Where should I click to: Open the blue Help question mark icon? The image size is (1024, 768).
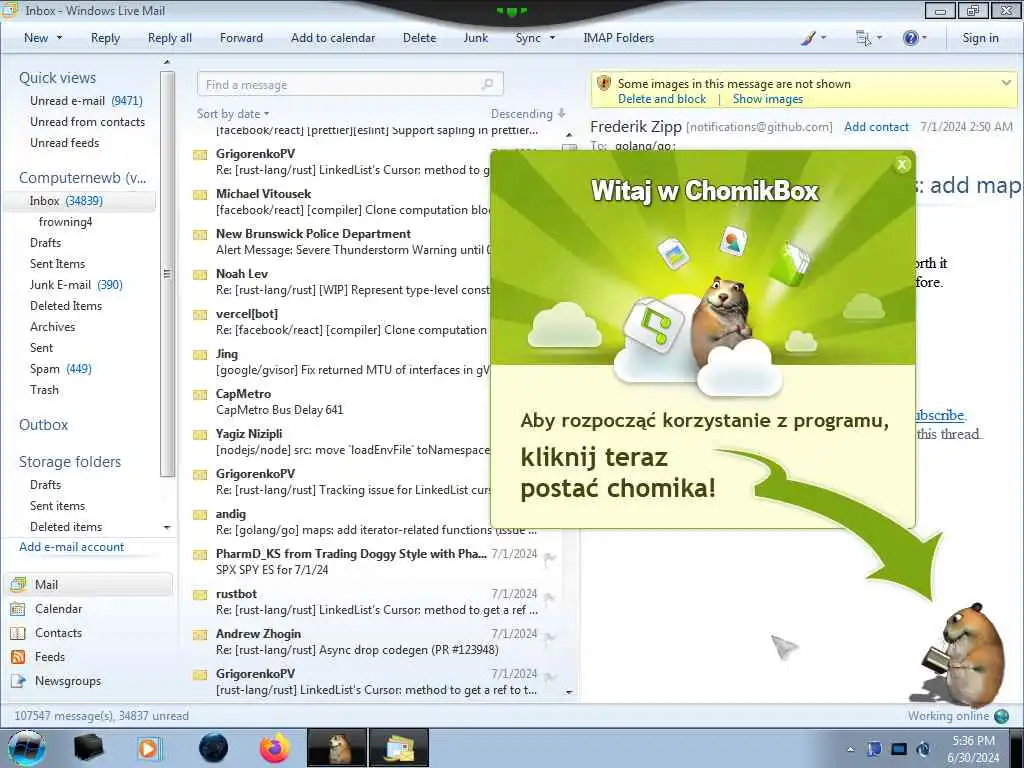[910, 38]
